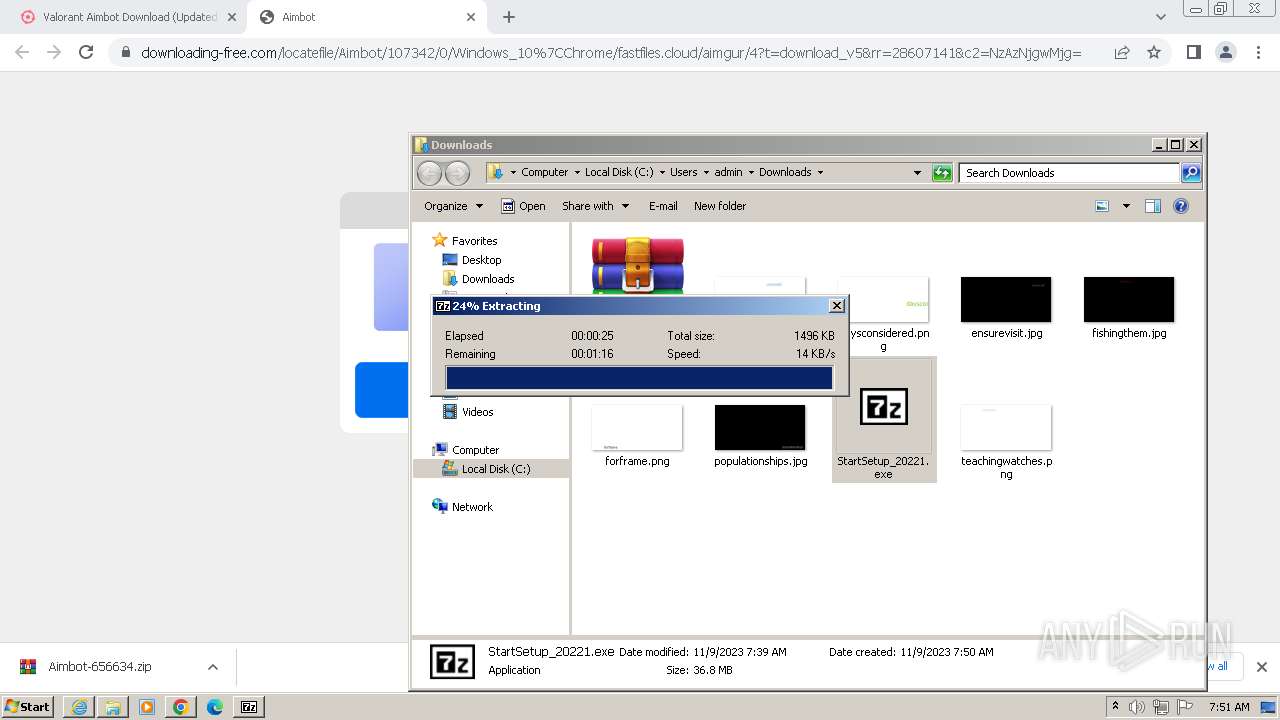
Task: Select Local Disk (C:) tree item
Action: [496, 469]
